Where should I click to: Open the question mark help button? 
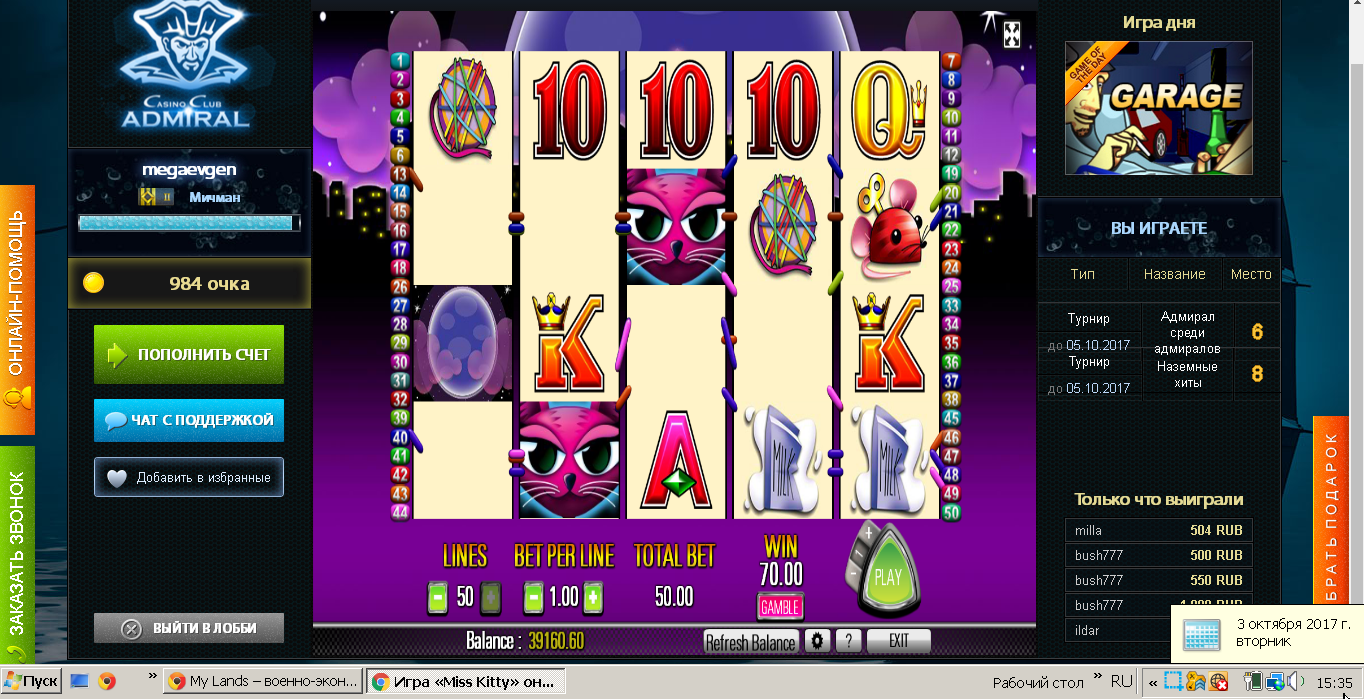(848, 641)
